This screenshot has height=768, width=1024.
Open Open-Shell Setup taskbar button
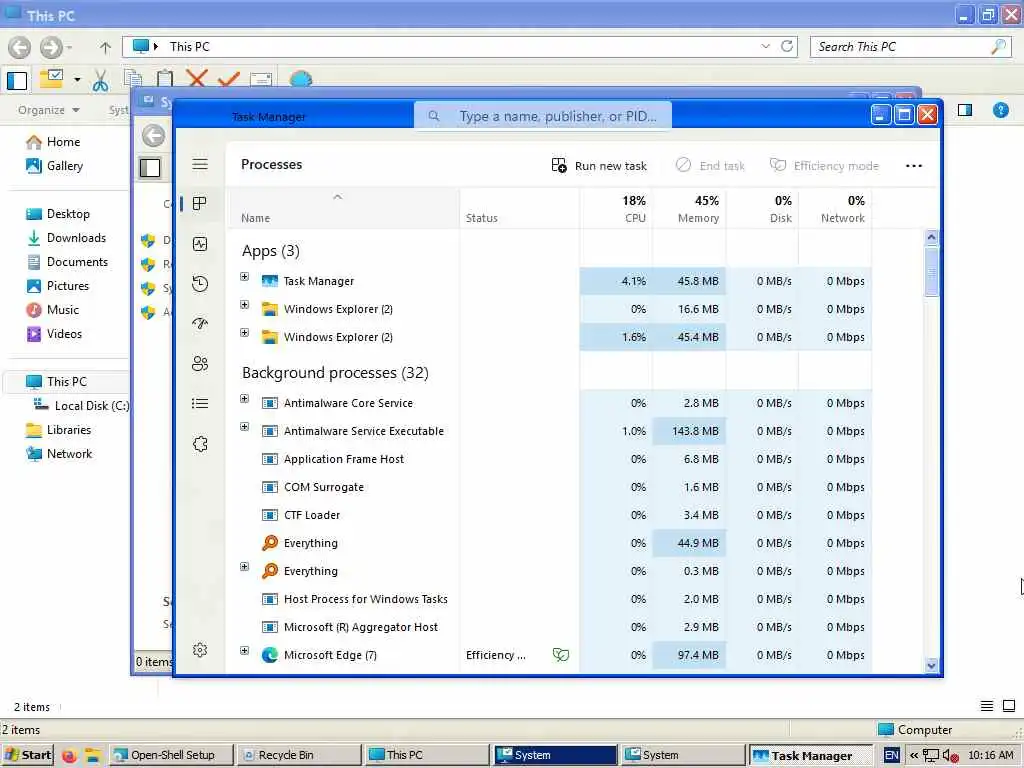(x=171, y=755)
